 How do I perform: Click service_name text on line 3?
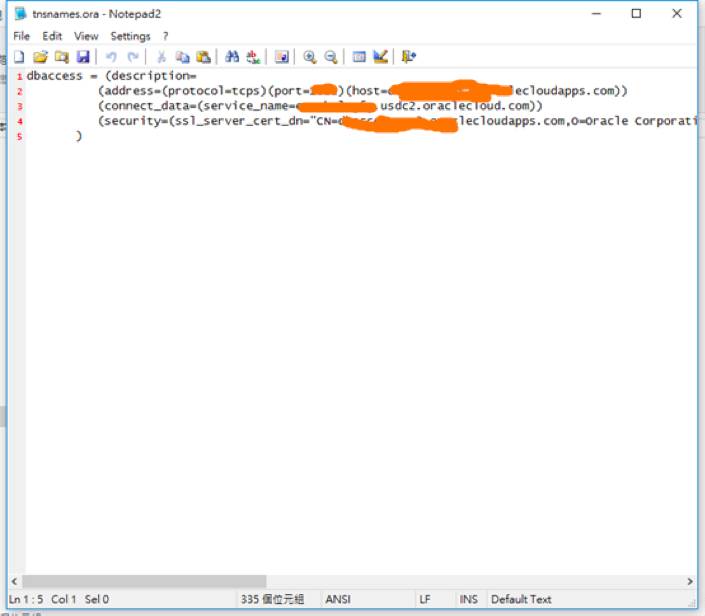[245, 106]
